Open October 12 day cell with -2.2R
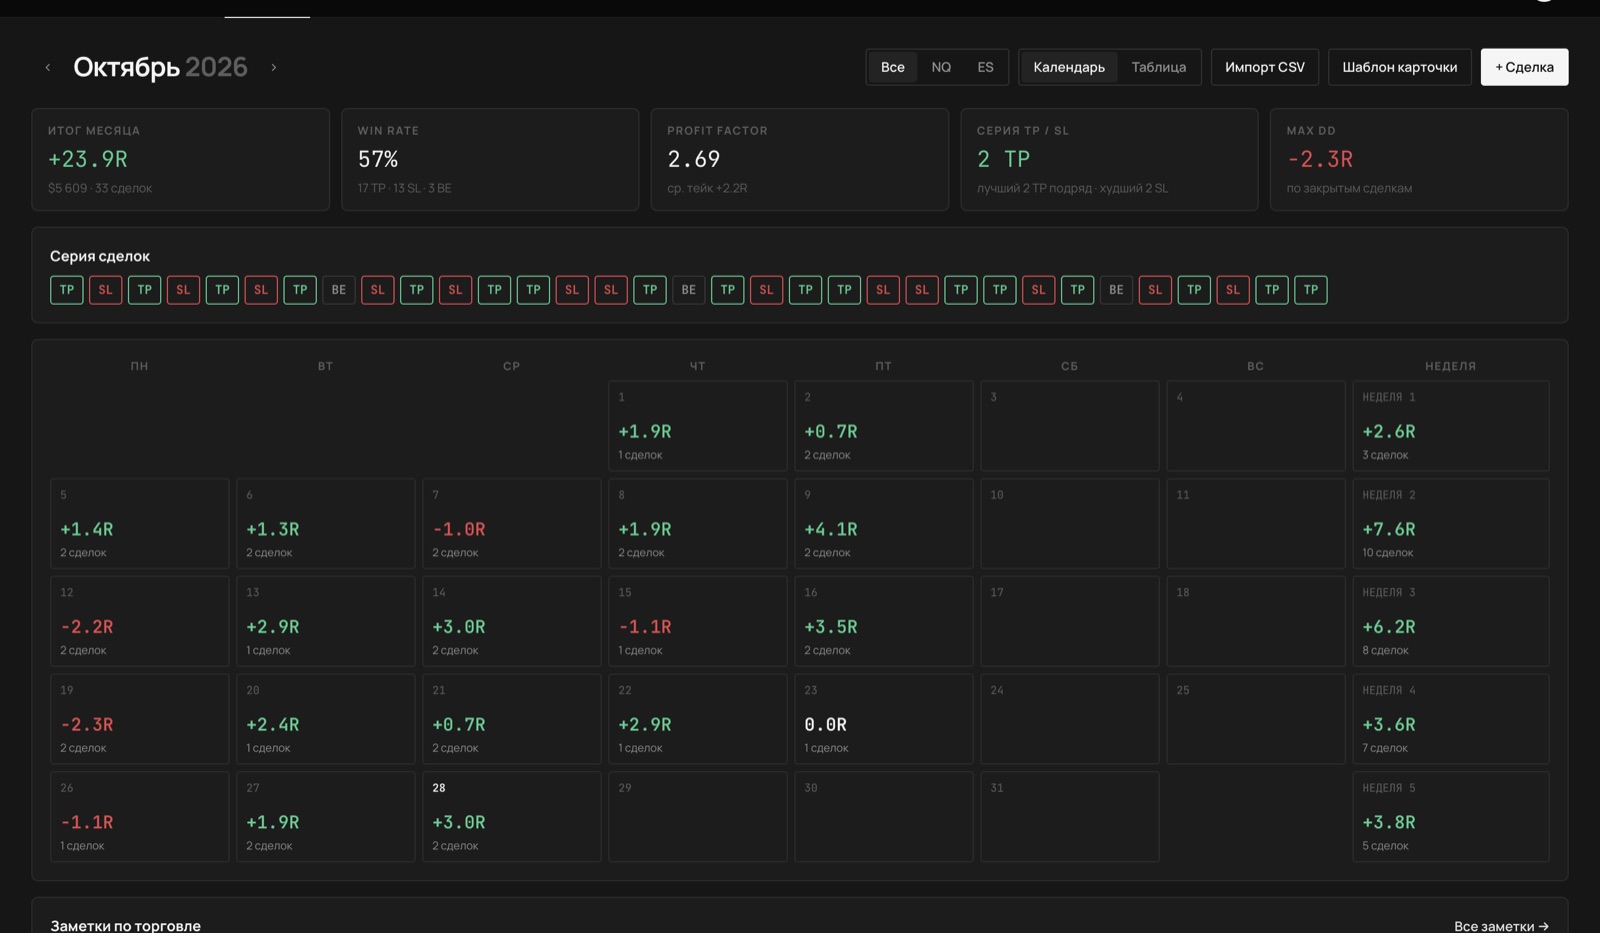1600x933 pixels. tap(140, 621)
